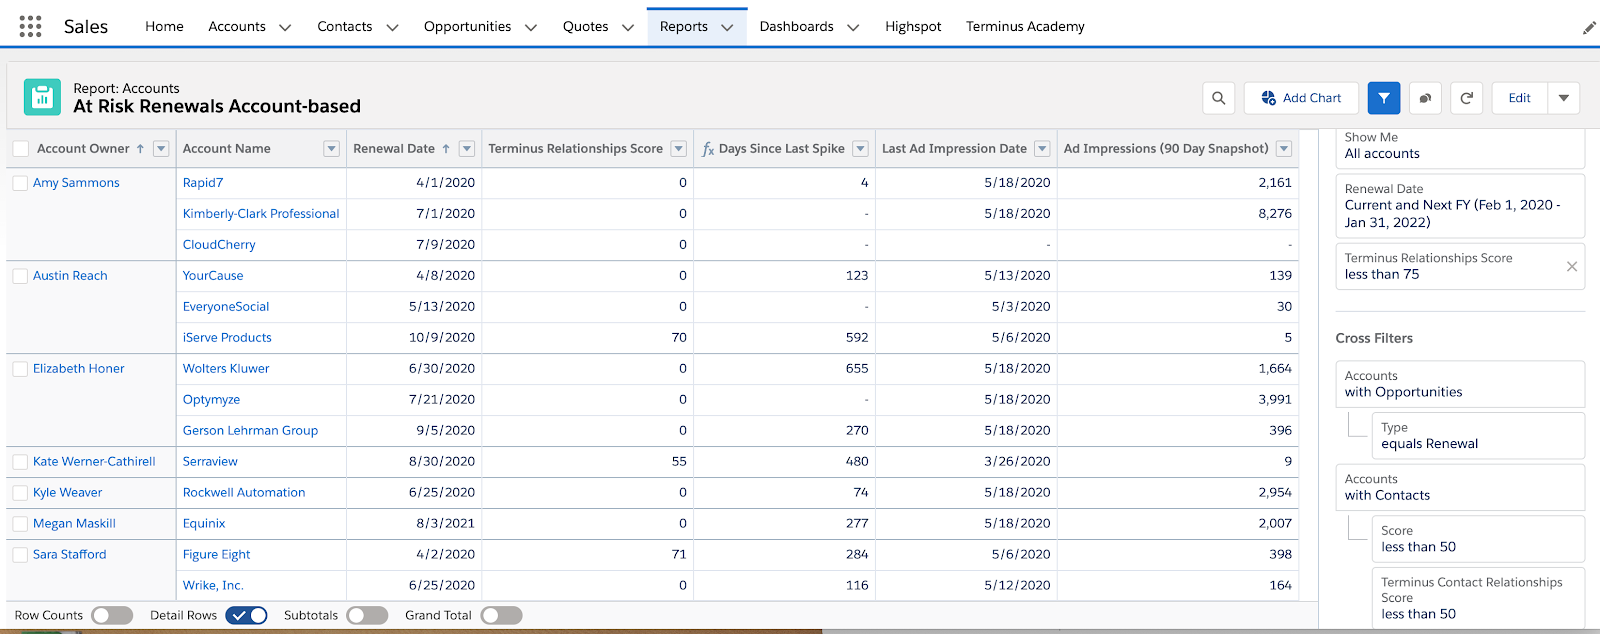Open the Opportunities tab
The height and width of the screenshot is (634, 1600).
[467, 27]
